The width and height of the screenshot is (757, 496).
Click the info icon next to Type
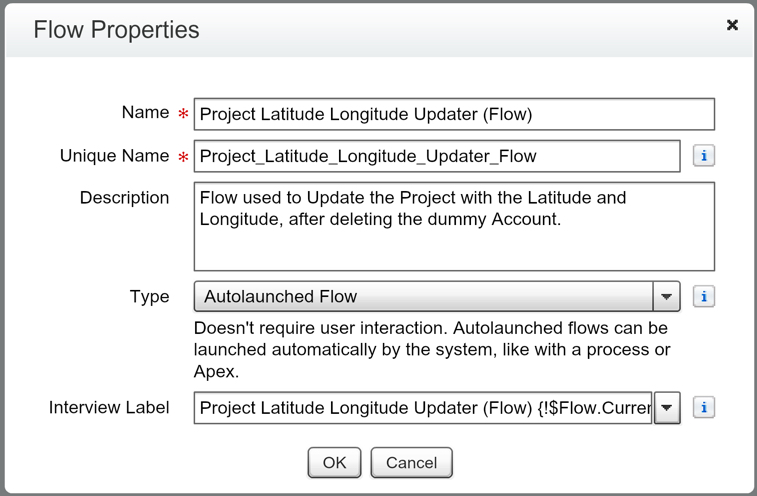click(704, 297)
